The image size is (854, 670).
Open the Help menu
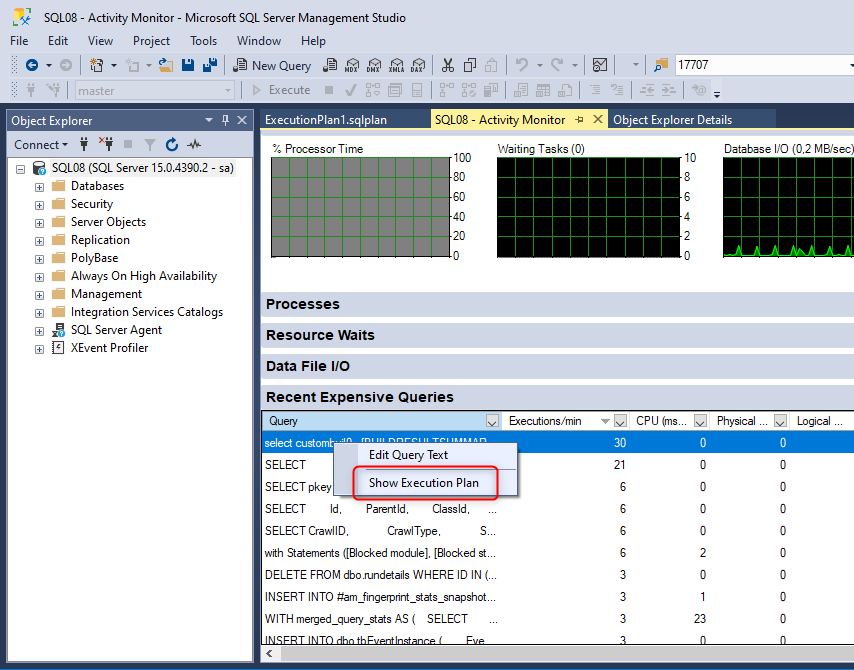[313, 41]
